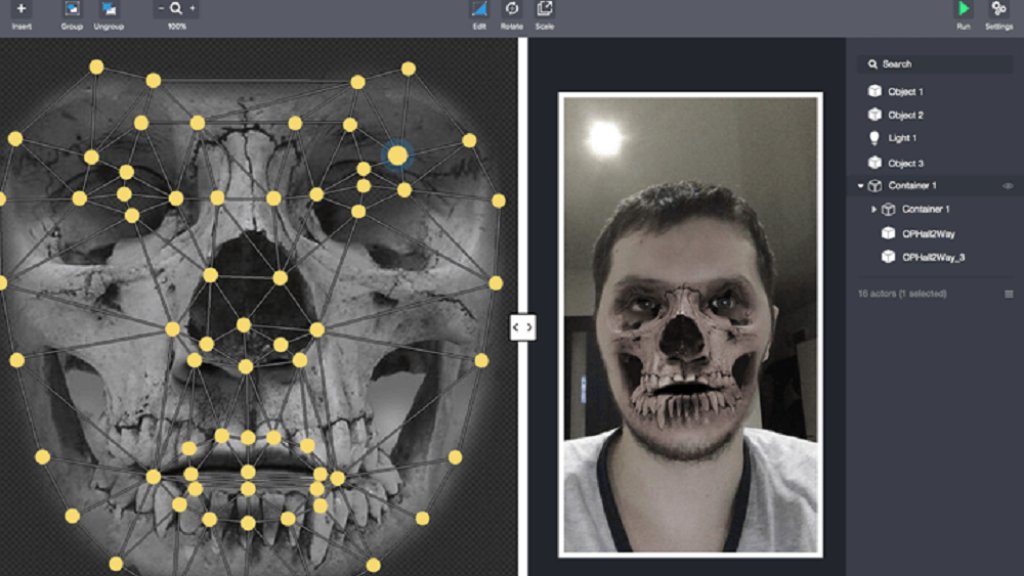Collapse the selected top-level Container 1
This screenshot has height=576, width=1024.
click(860, 186)
